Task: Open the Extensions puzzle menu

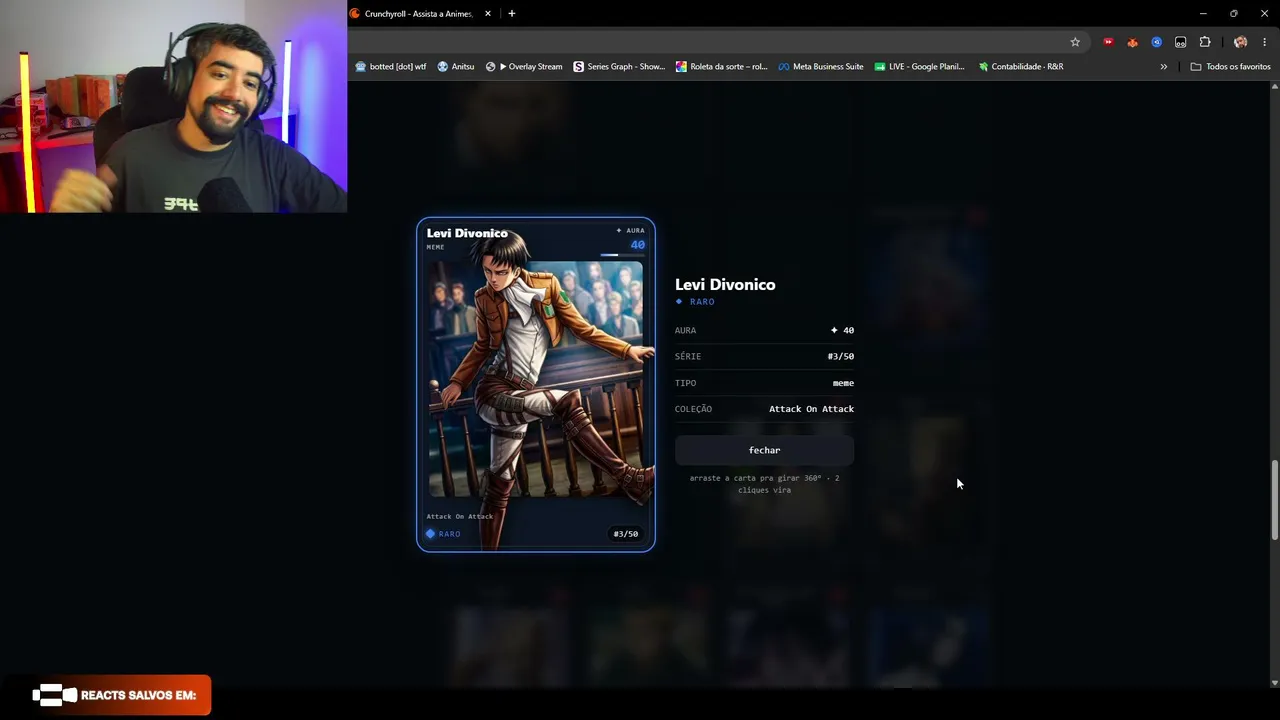Action: 1205,42
